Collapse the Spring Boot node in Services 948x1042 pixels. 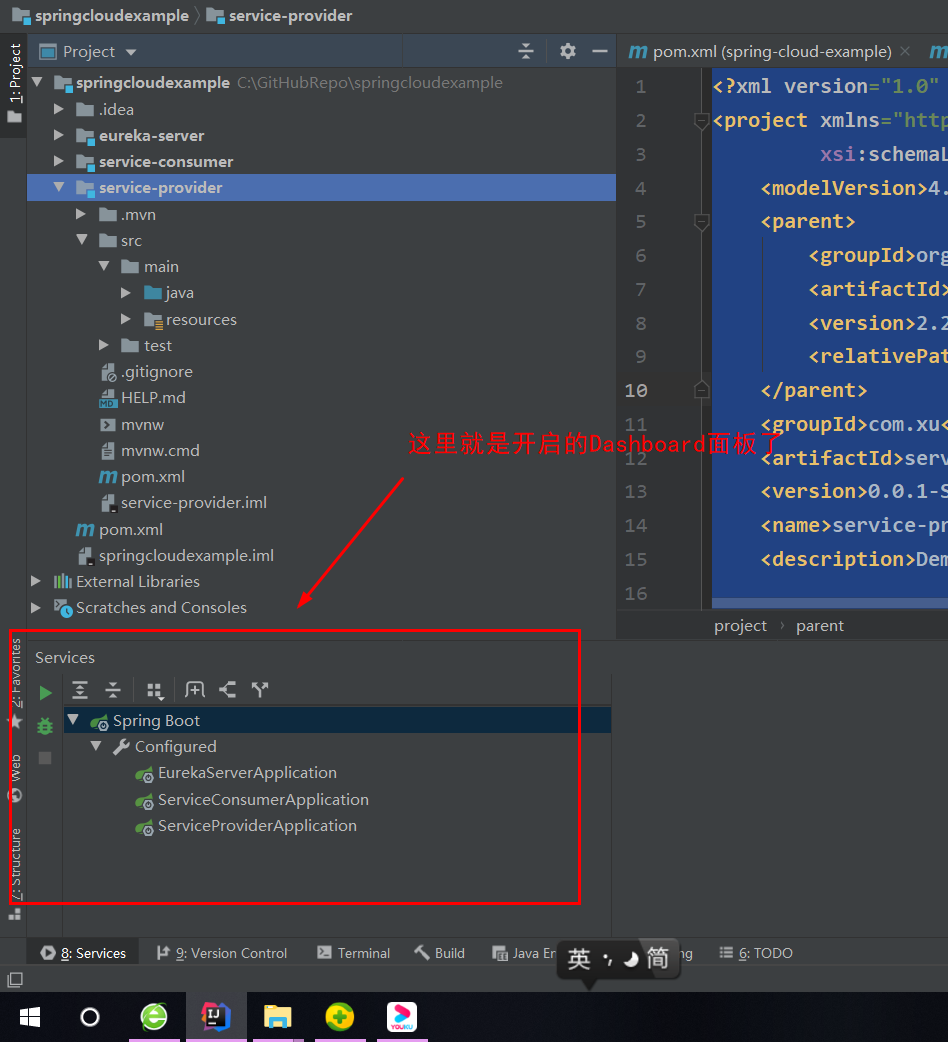[73, 720]
